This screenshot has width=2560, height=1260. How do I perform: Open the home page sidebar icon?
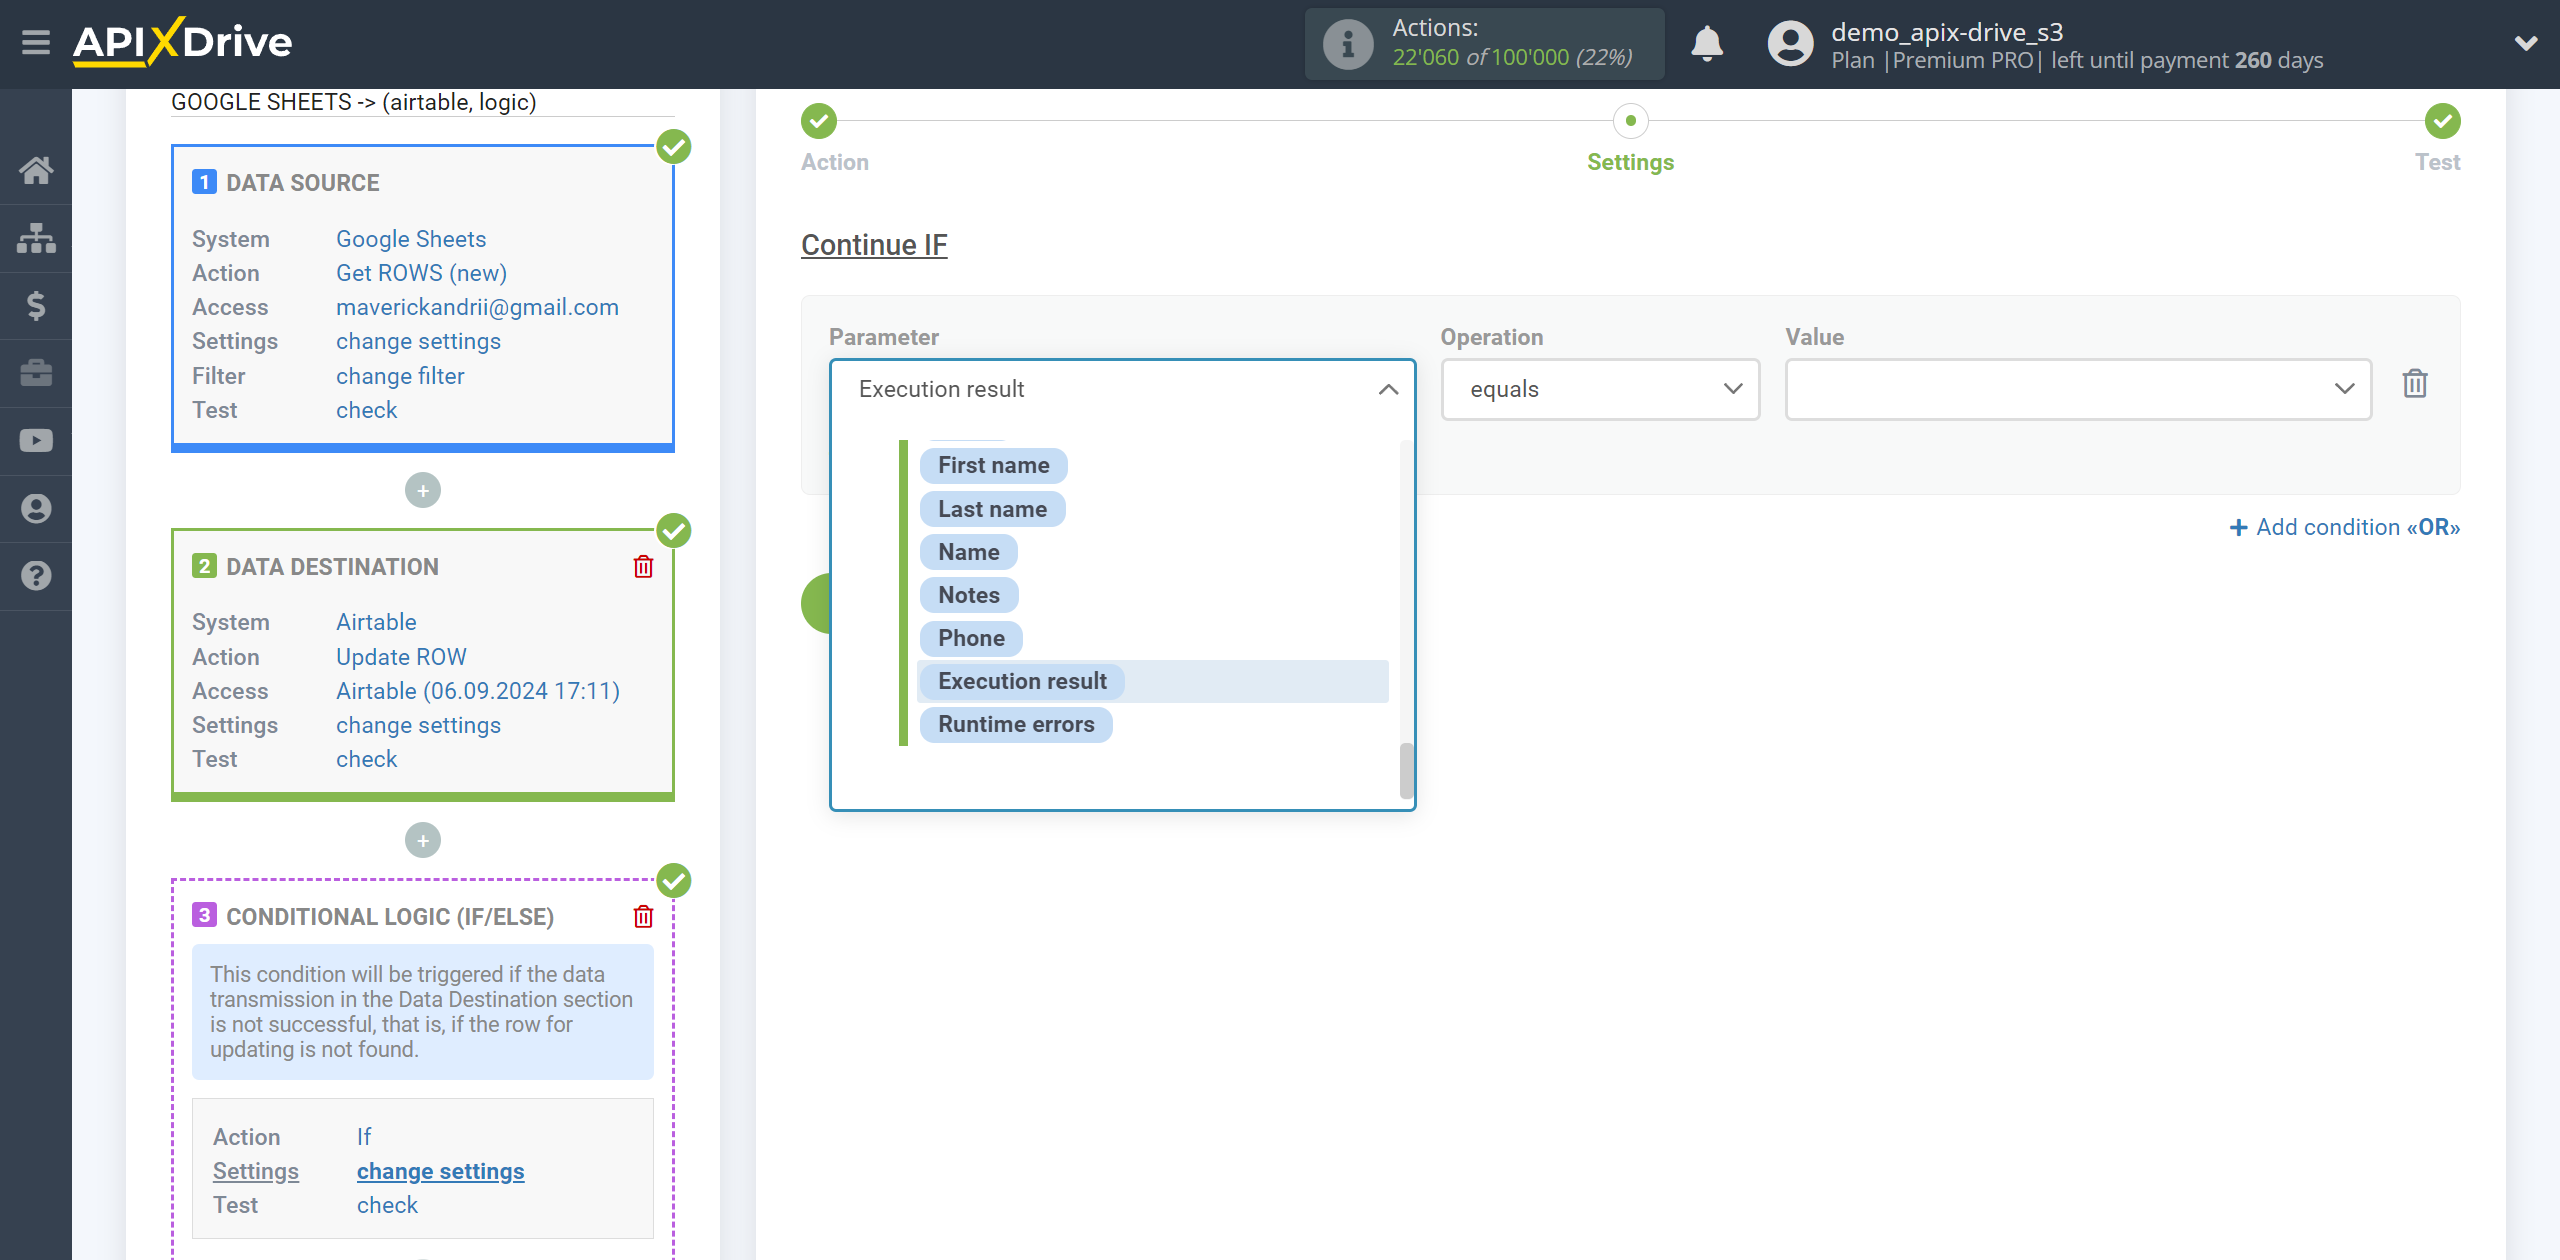click(36, 170)
